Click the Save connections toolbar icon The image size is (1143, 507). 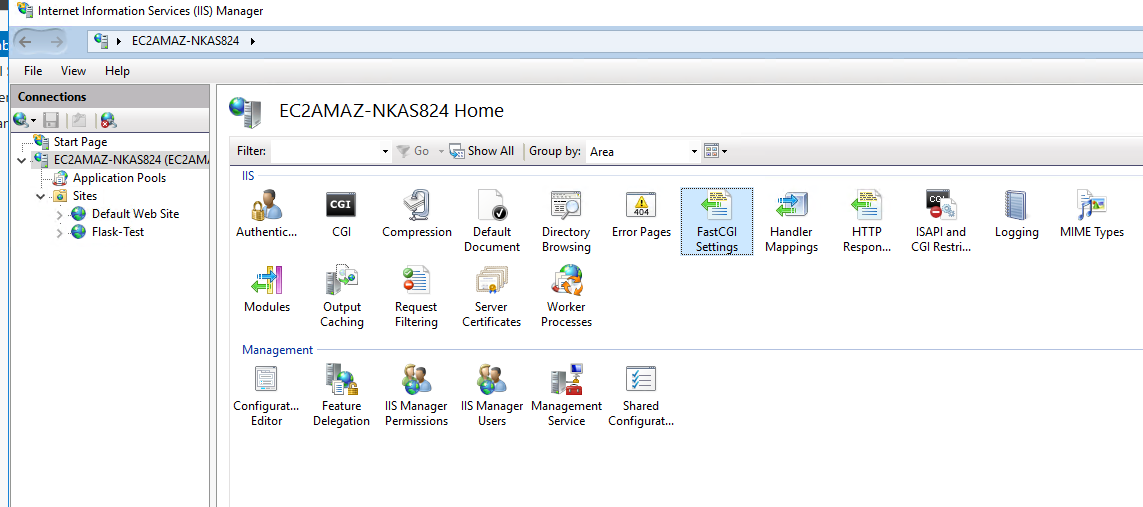coord(51,120)
